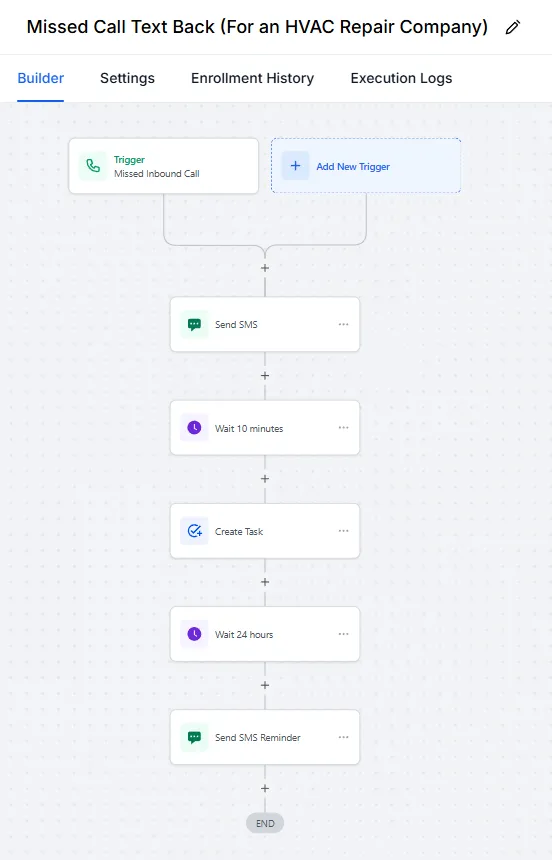Click the pencil icon to rename workflow
This screenshot has width=552, height=860.
click(512, 27)
